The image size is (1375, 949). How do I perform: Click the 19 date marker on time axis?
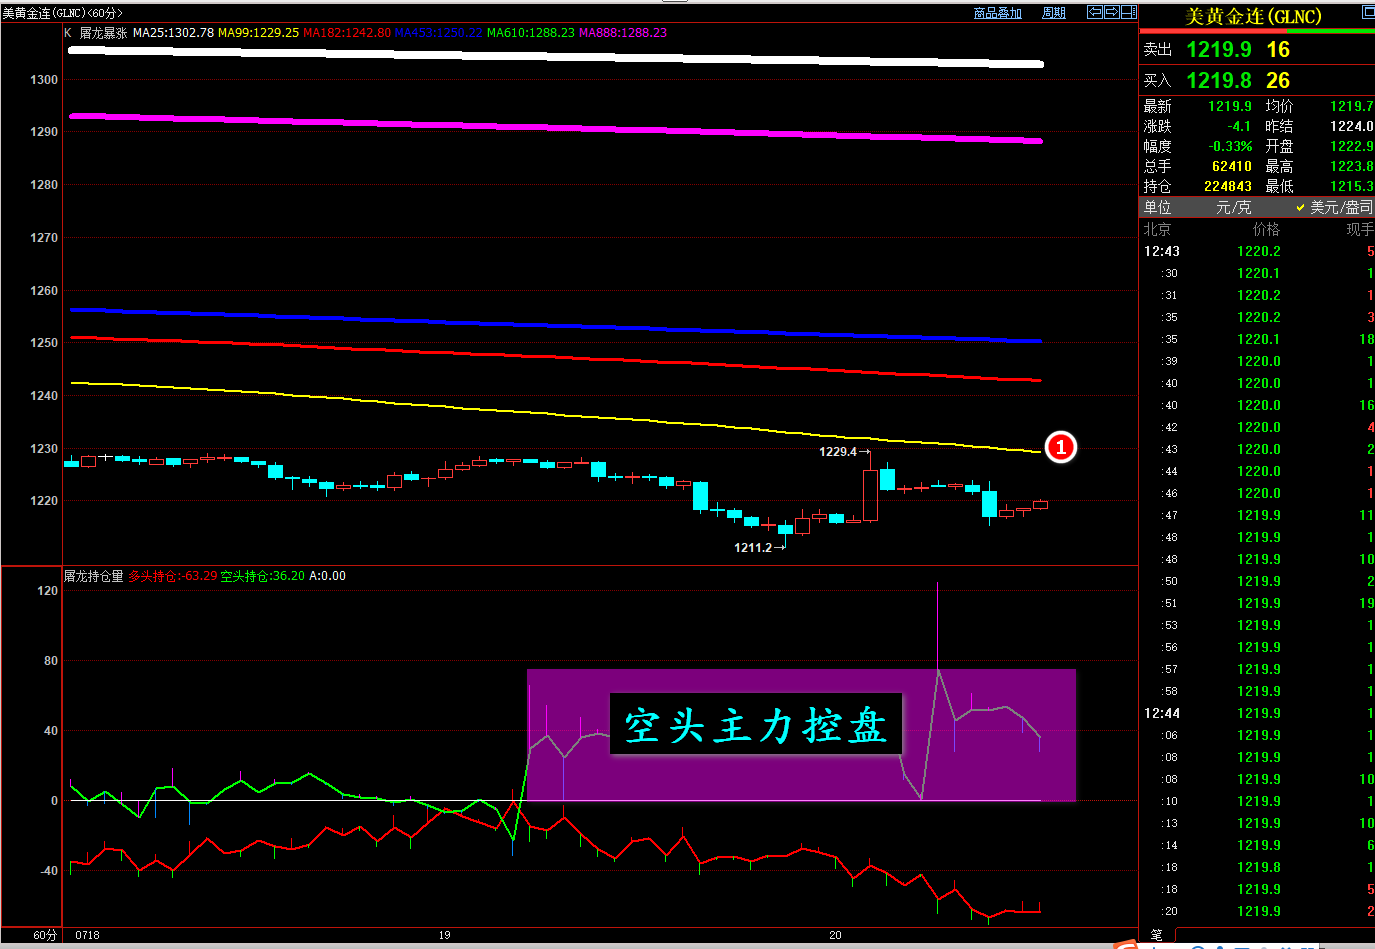coord(444,935)
